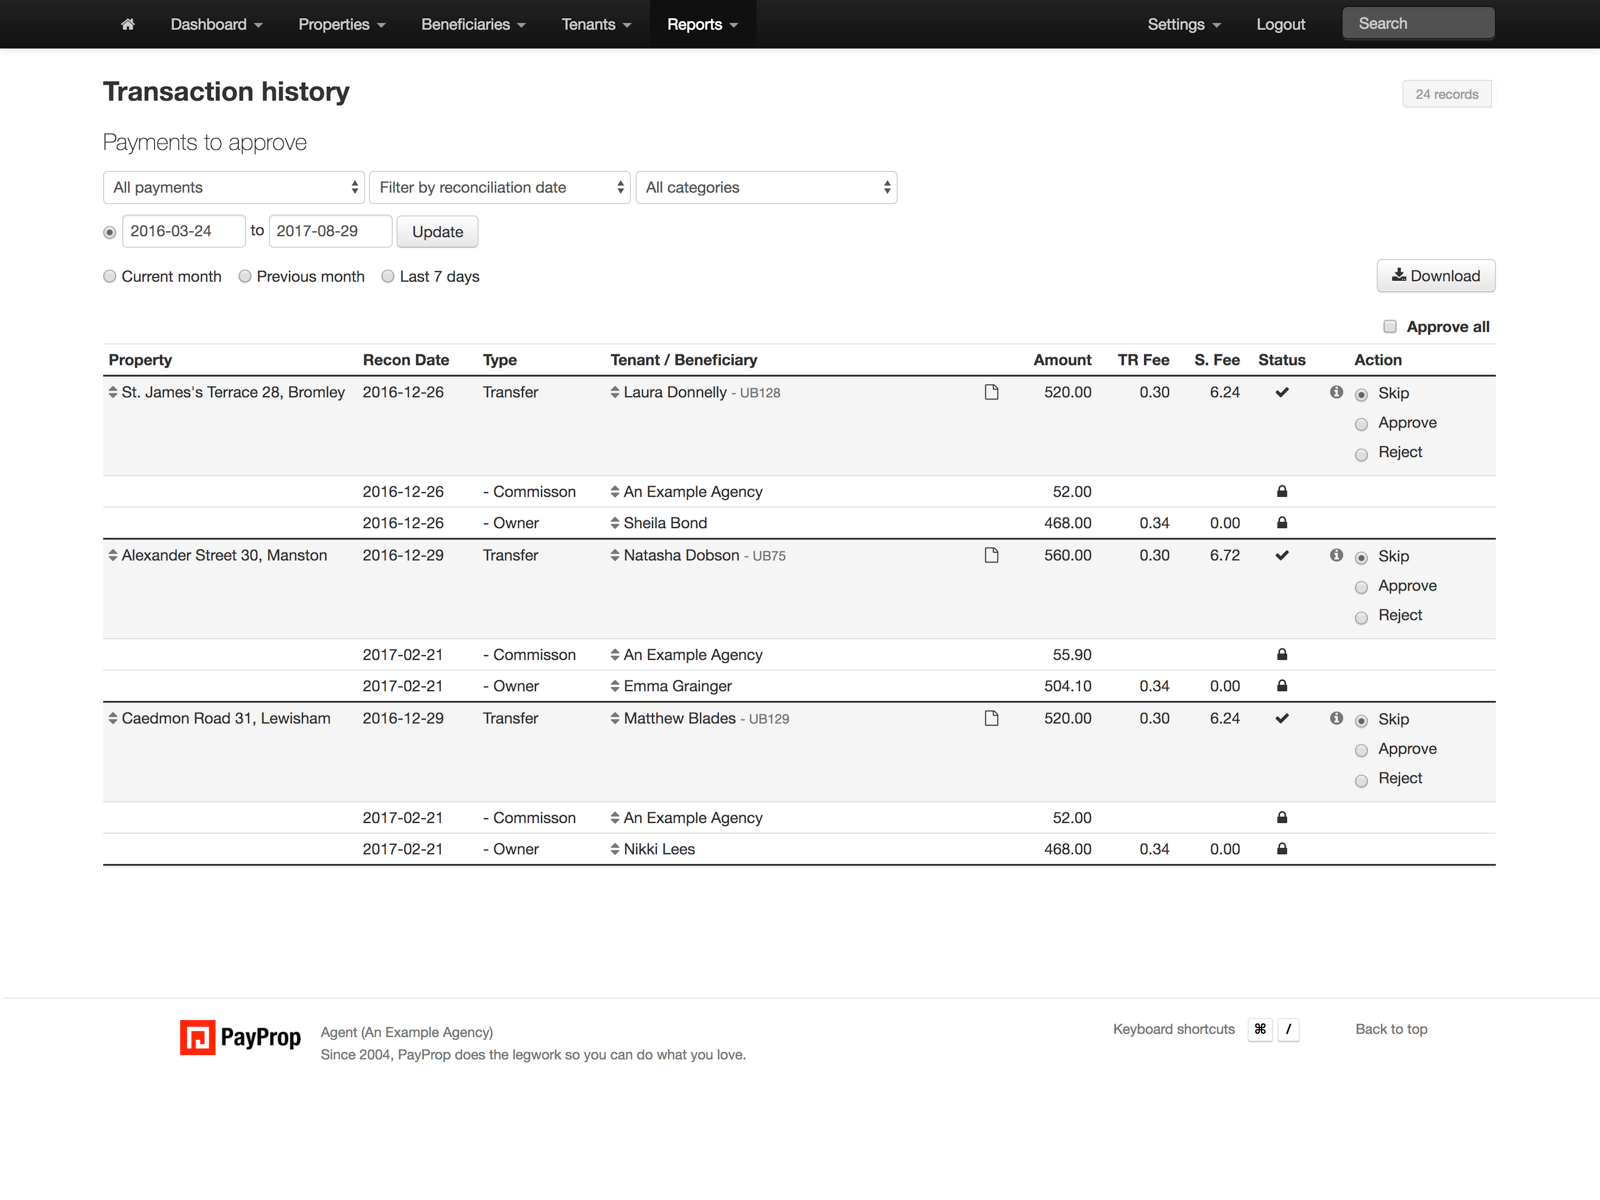1600x1200 pixels.
Task: Click checkmark status for St. James's Terrace transfer
Action: coord(1282,392)
